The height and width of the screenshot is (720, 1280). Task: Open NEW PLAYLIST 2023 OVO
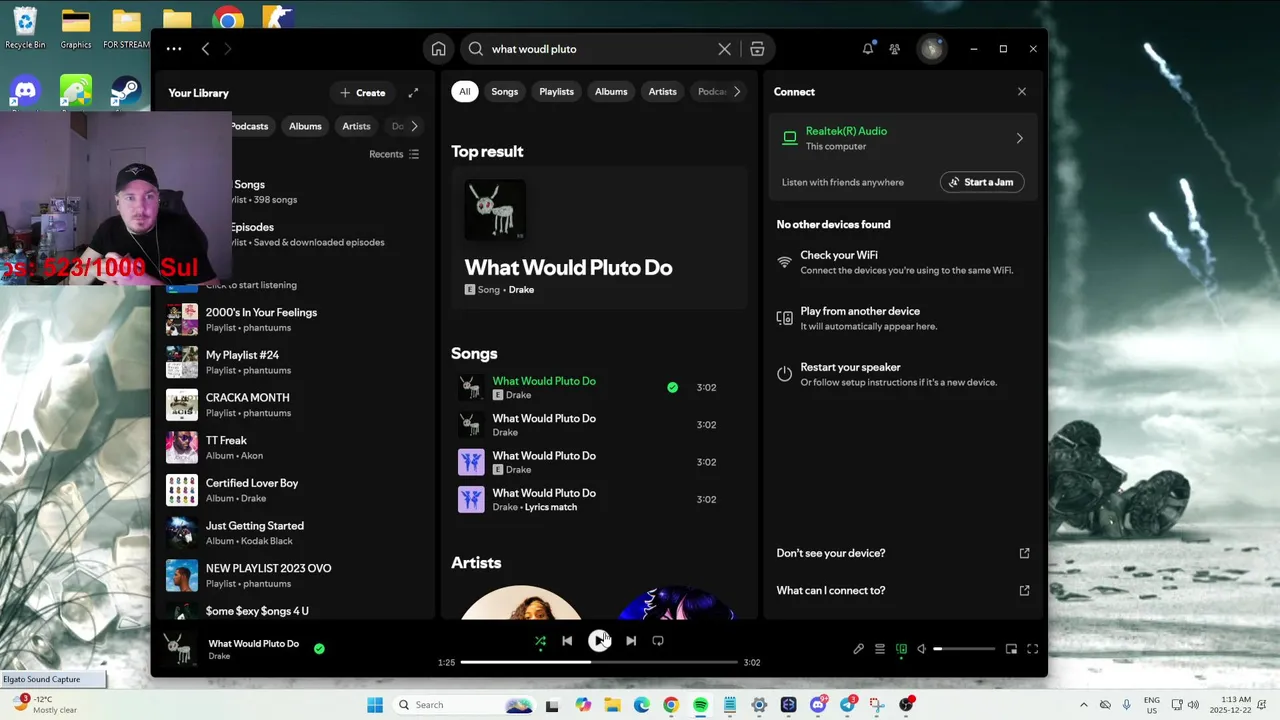pos(296,575)
